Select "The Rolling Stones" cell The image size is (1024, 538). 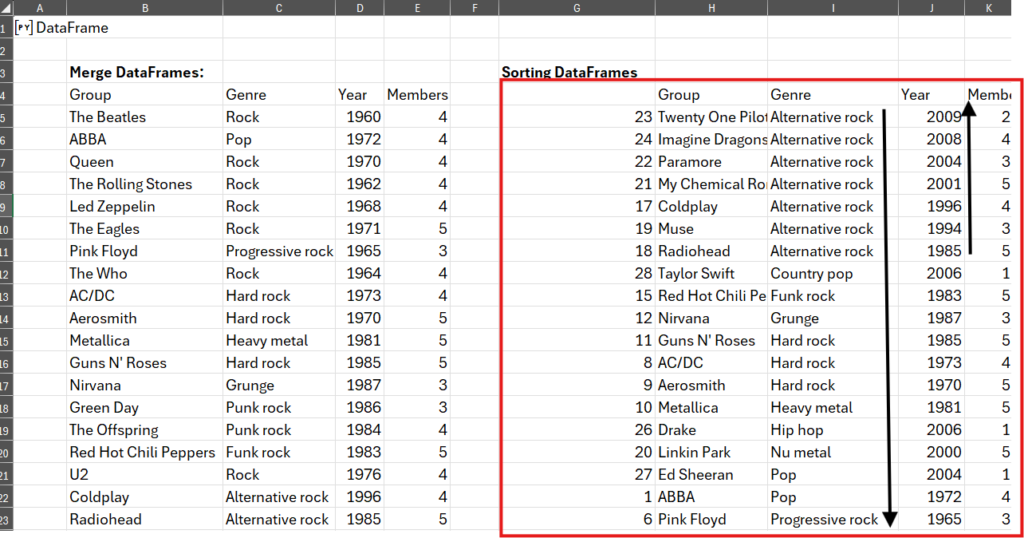point(144,184)
